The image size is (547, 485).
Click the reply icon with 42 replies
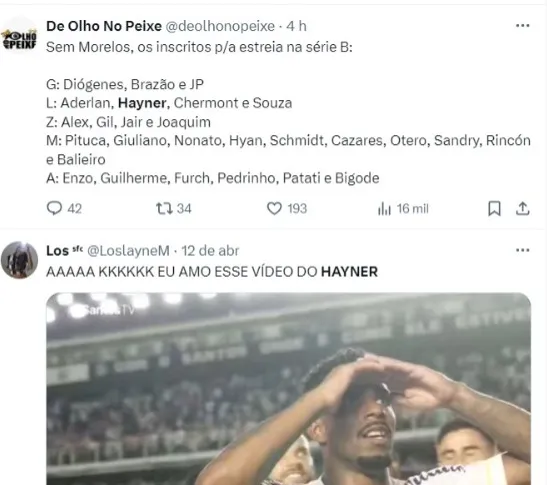54,208
